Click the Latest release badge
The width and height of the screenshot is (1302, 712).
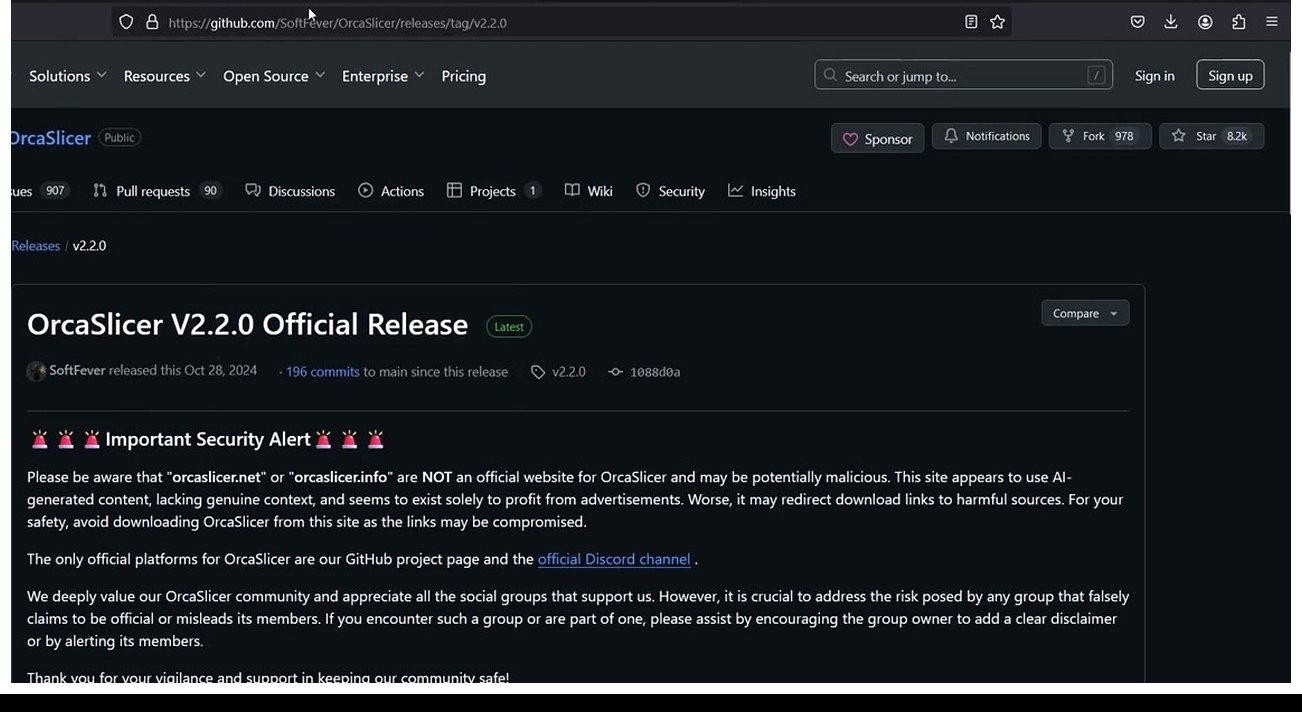(509, 326)
